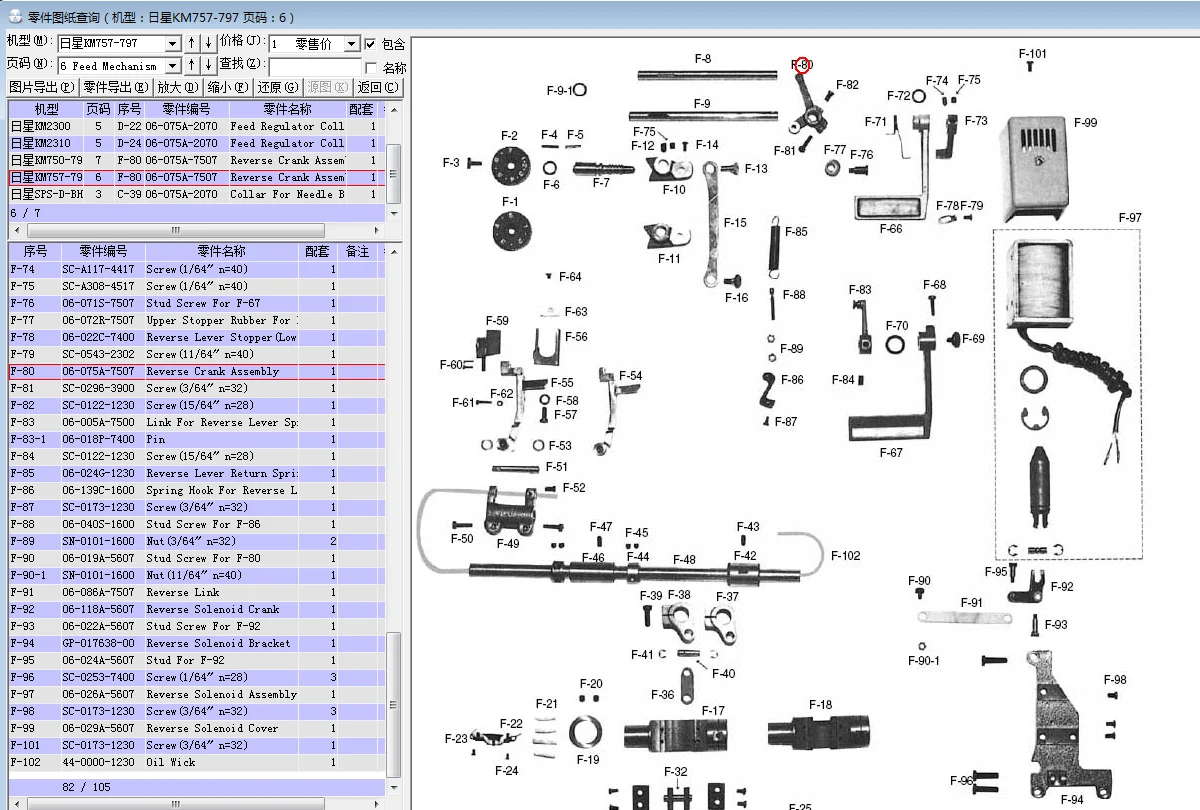The width and height of the screenshot is (1200, 810).
Task: Select the 日星KM2310 row
Action: (197, 143)
